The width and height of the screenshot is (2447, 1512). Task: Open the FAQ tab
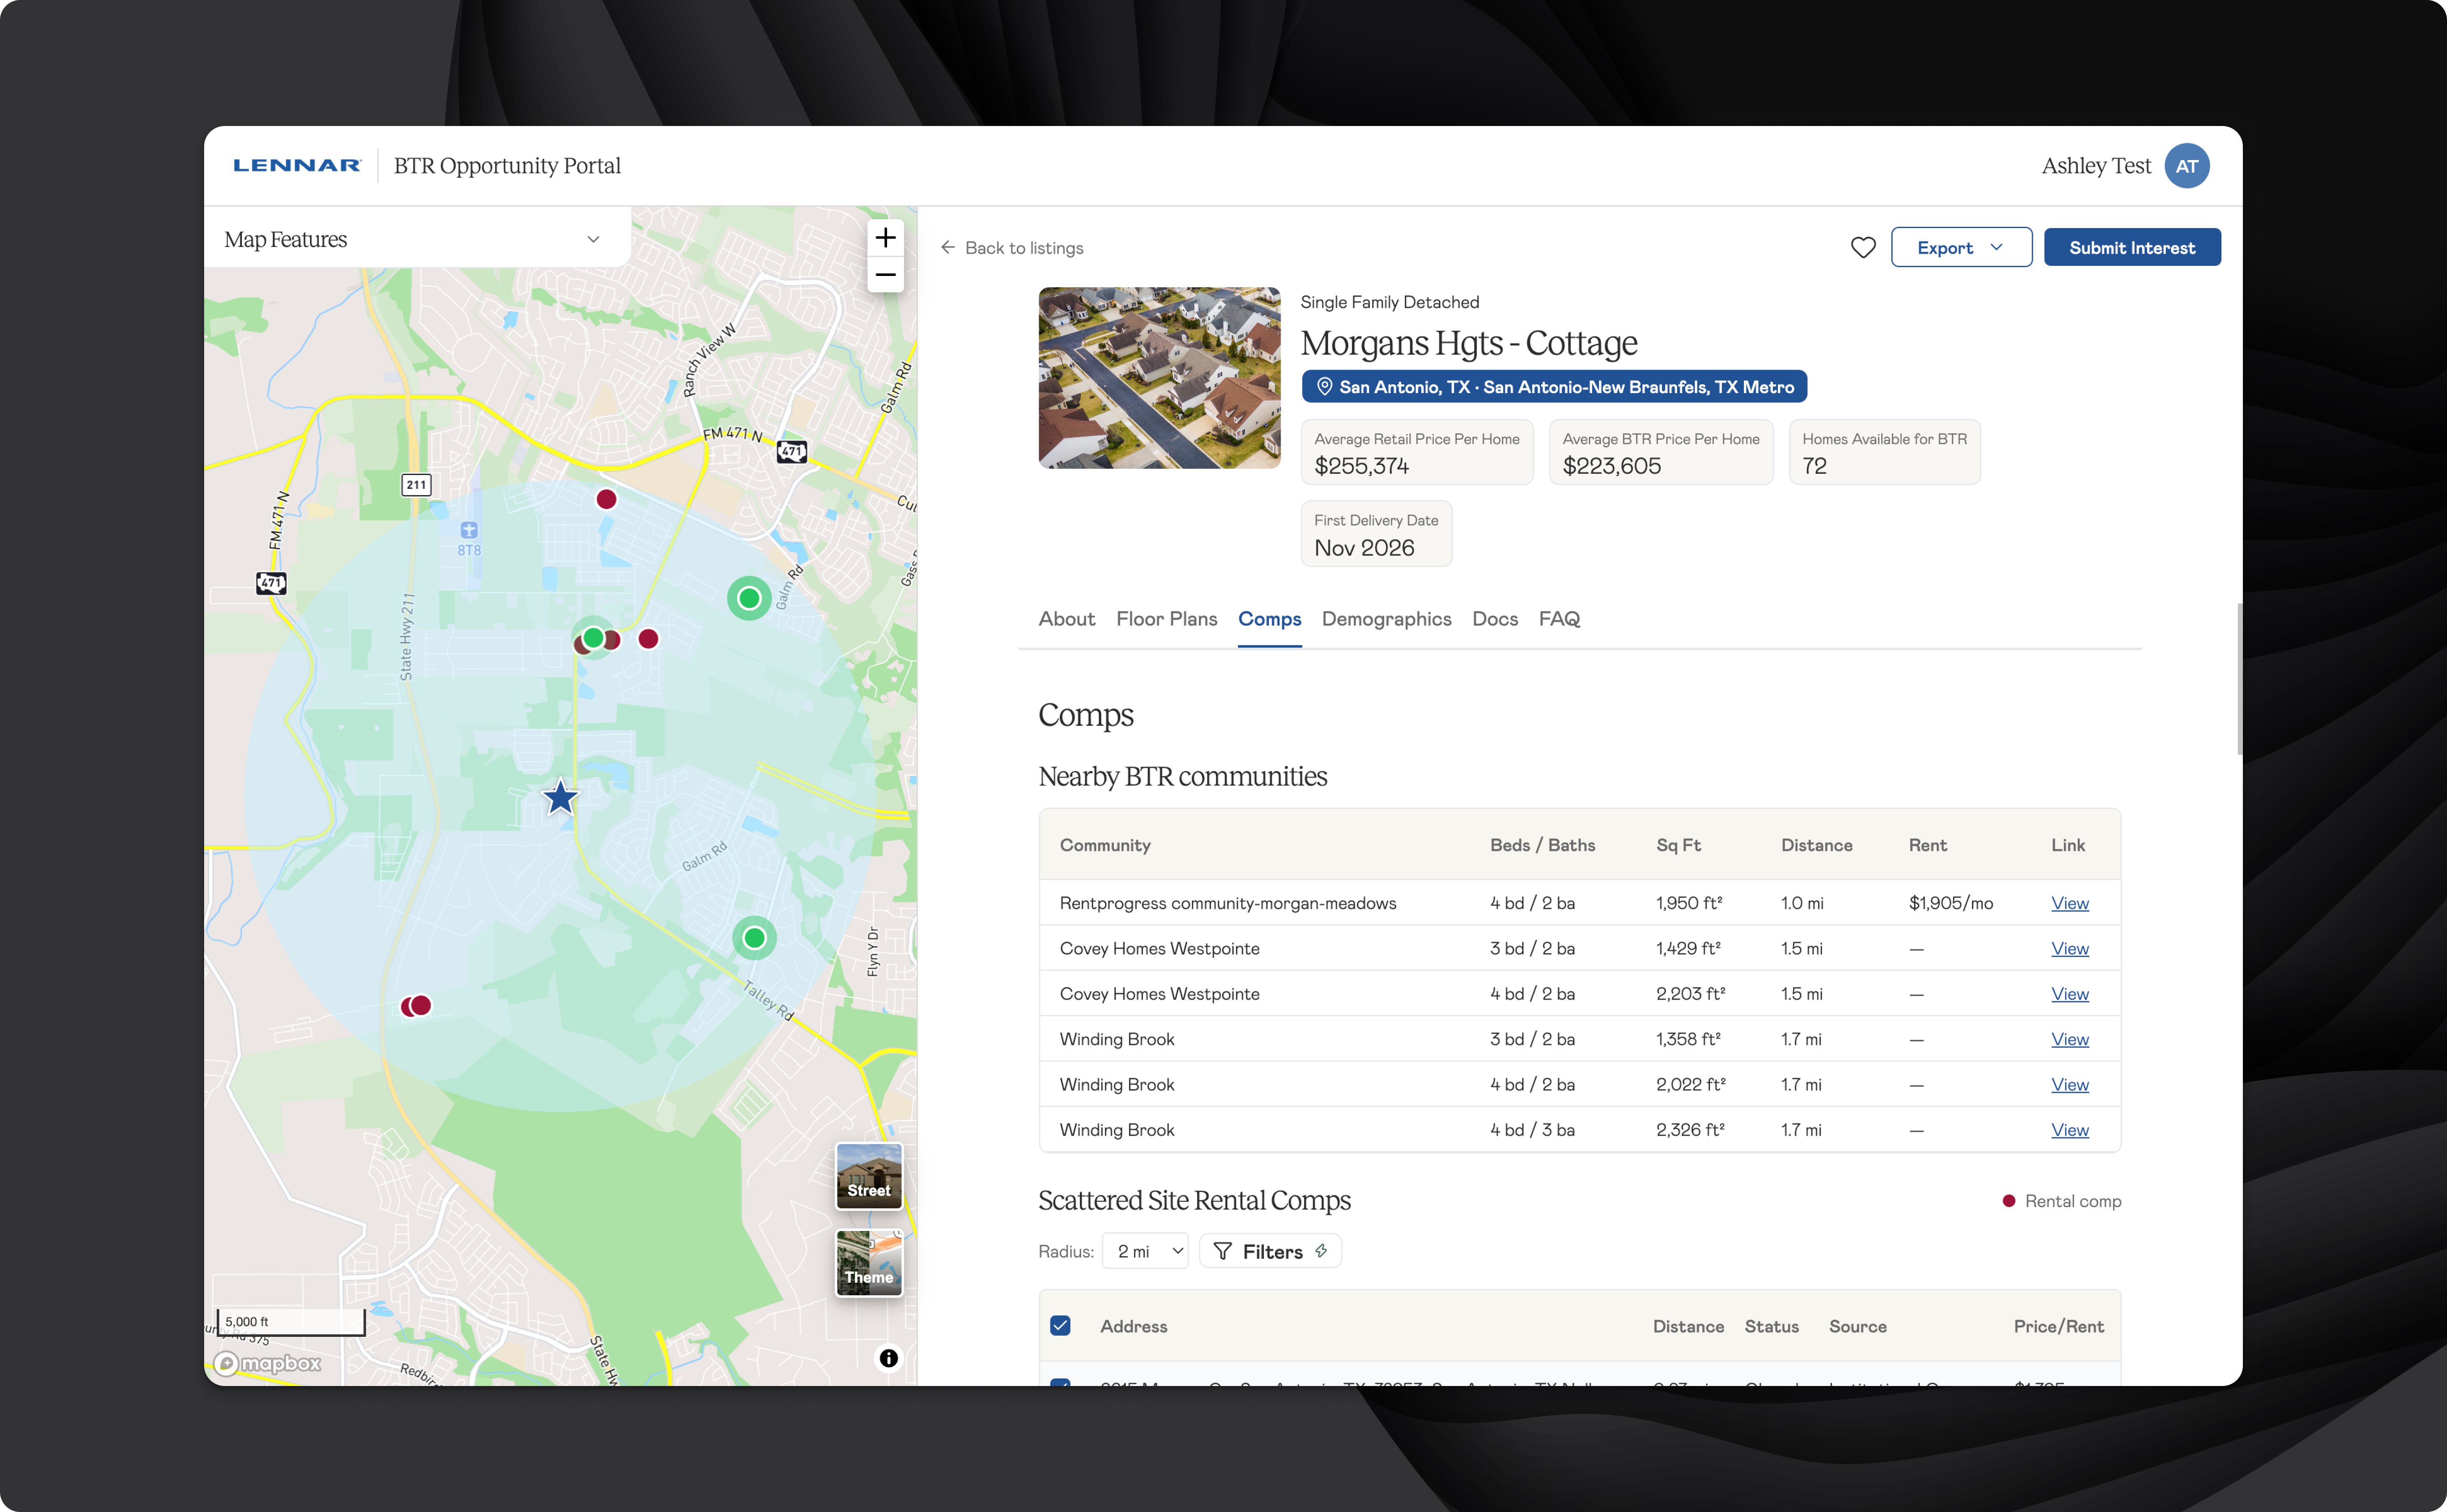point(1559,619)
